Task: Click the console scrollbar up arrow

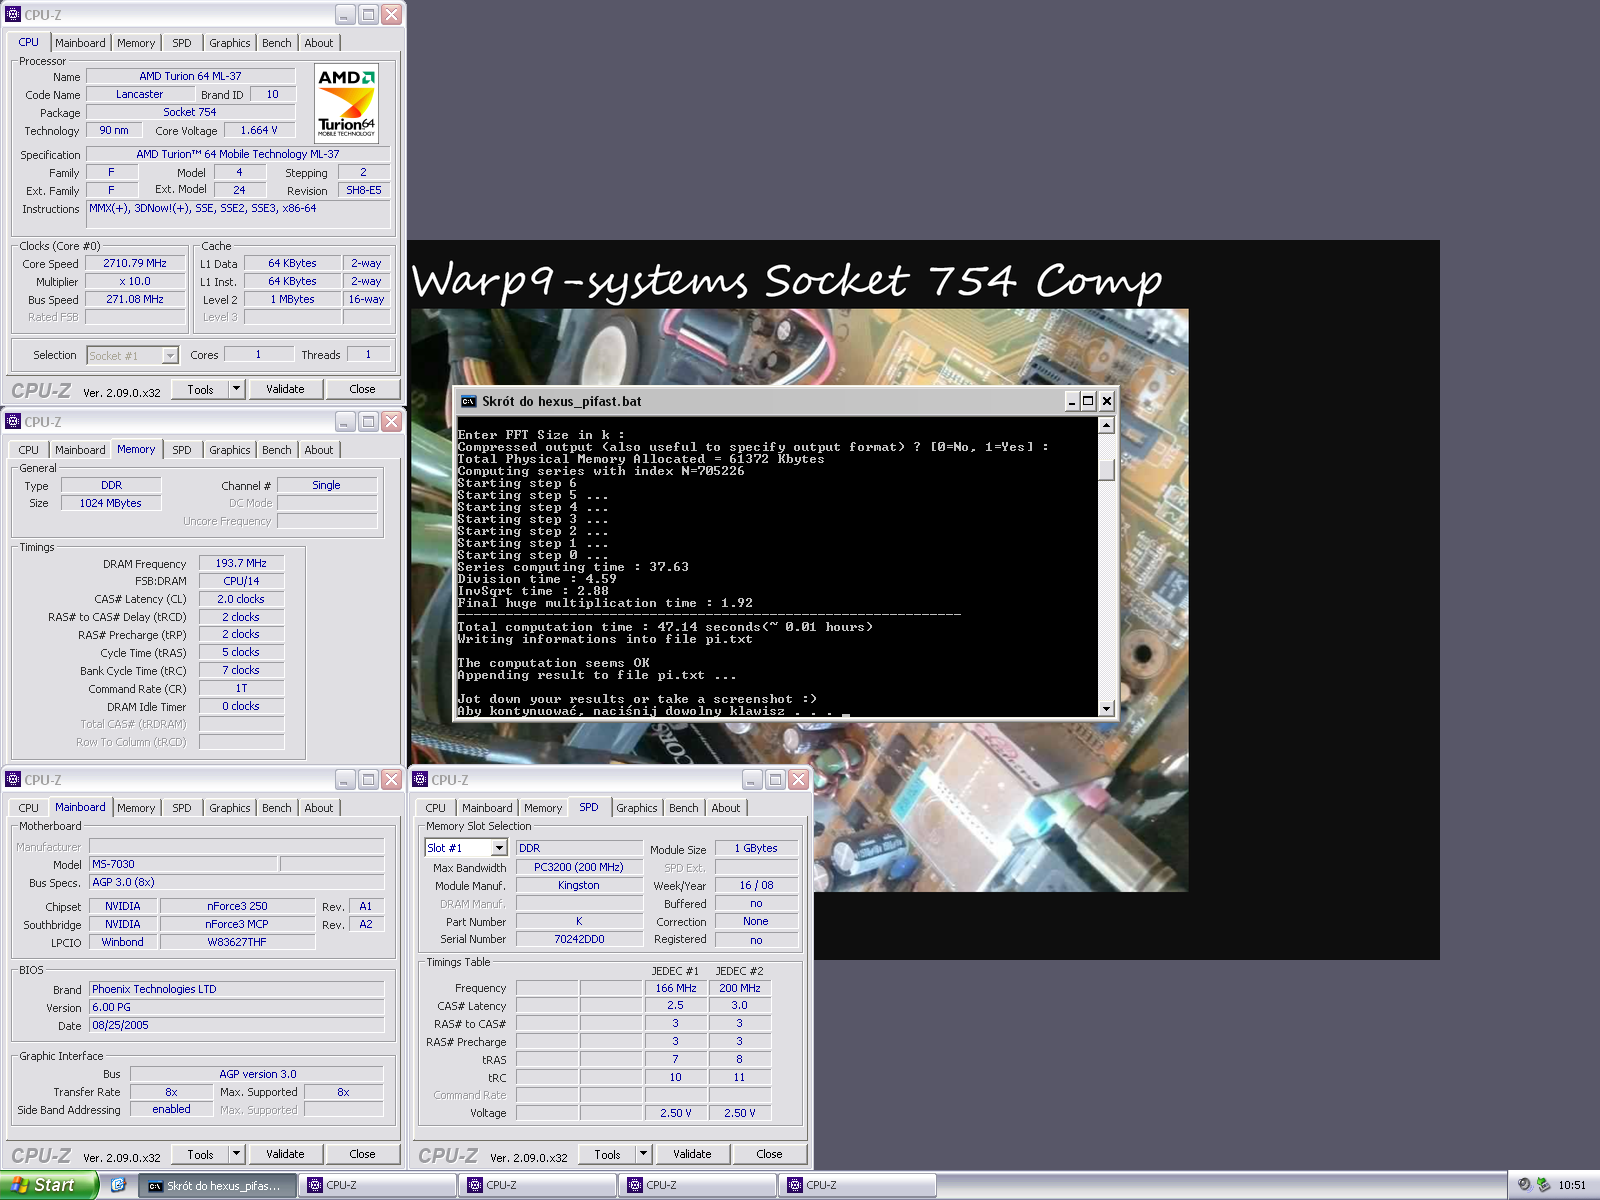Action: (1106, 425)
